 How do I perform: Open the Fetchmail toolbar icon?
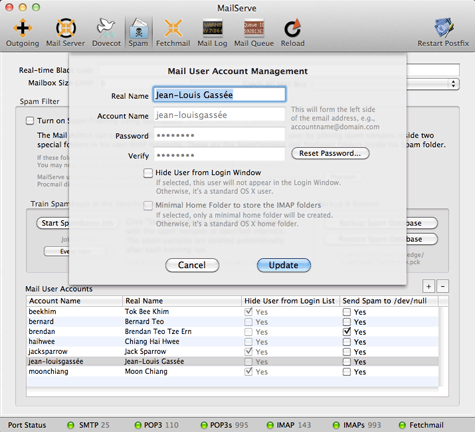173,28
